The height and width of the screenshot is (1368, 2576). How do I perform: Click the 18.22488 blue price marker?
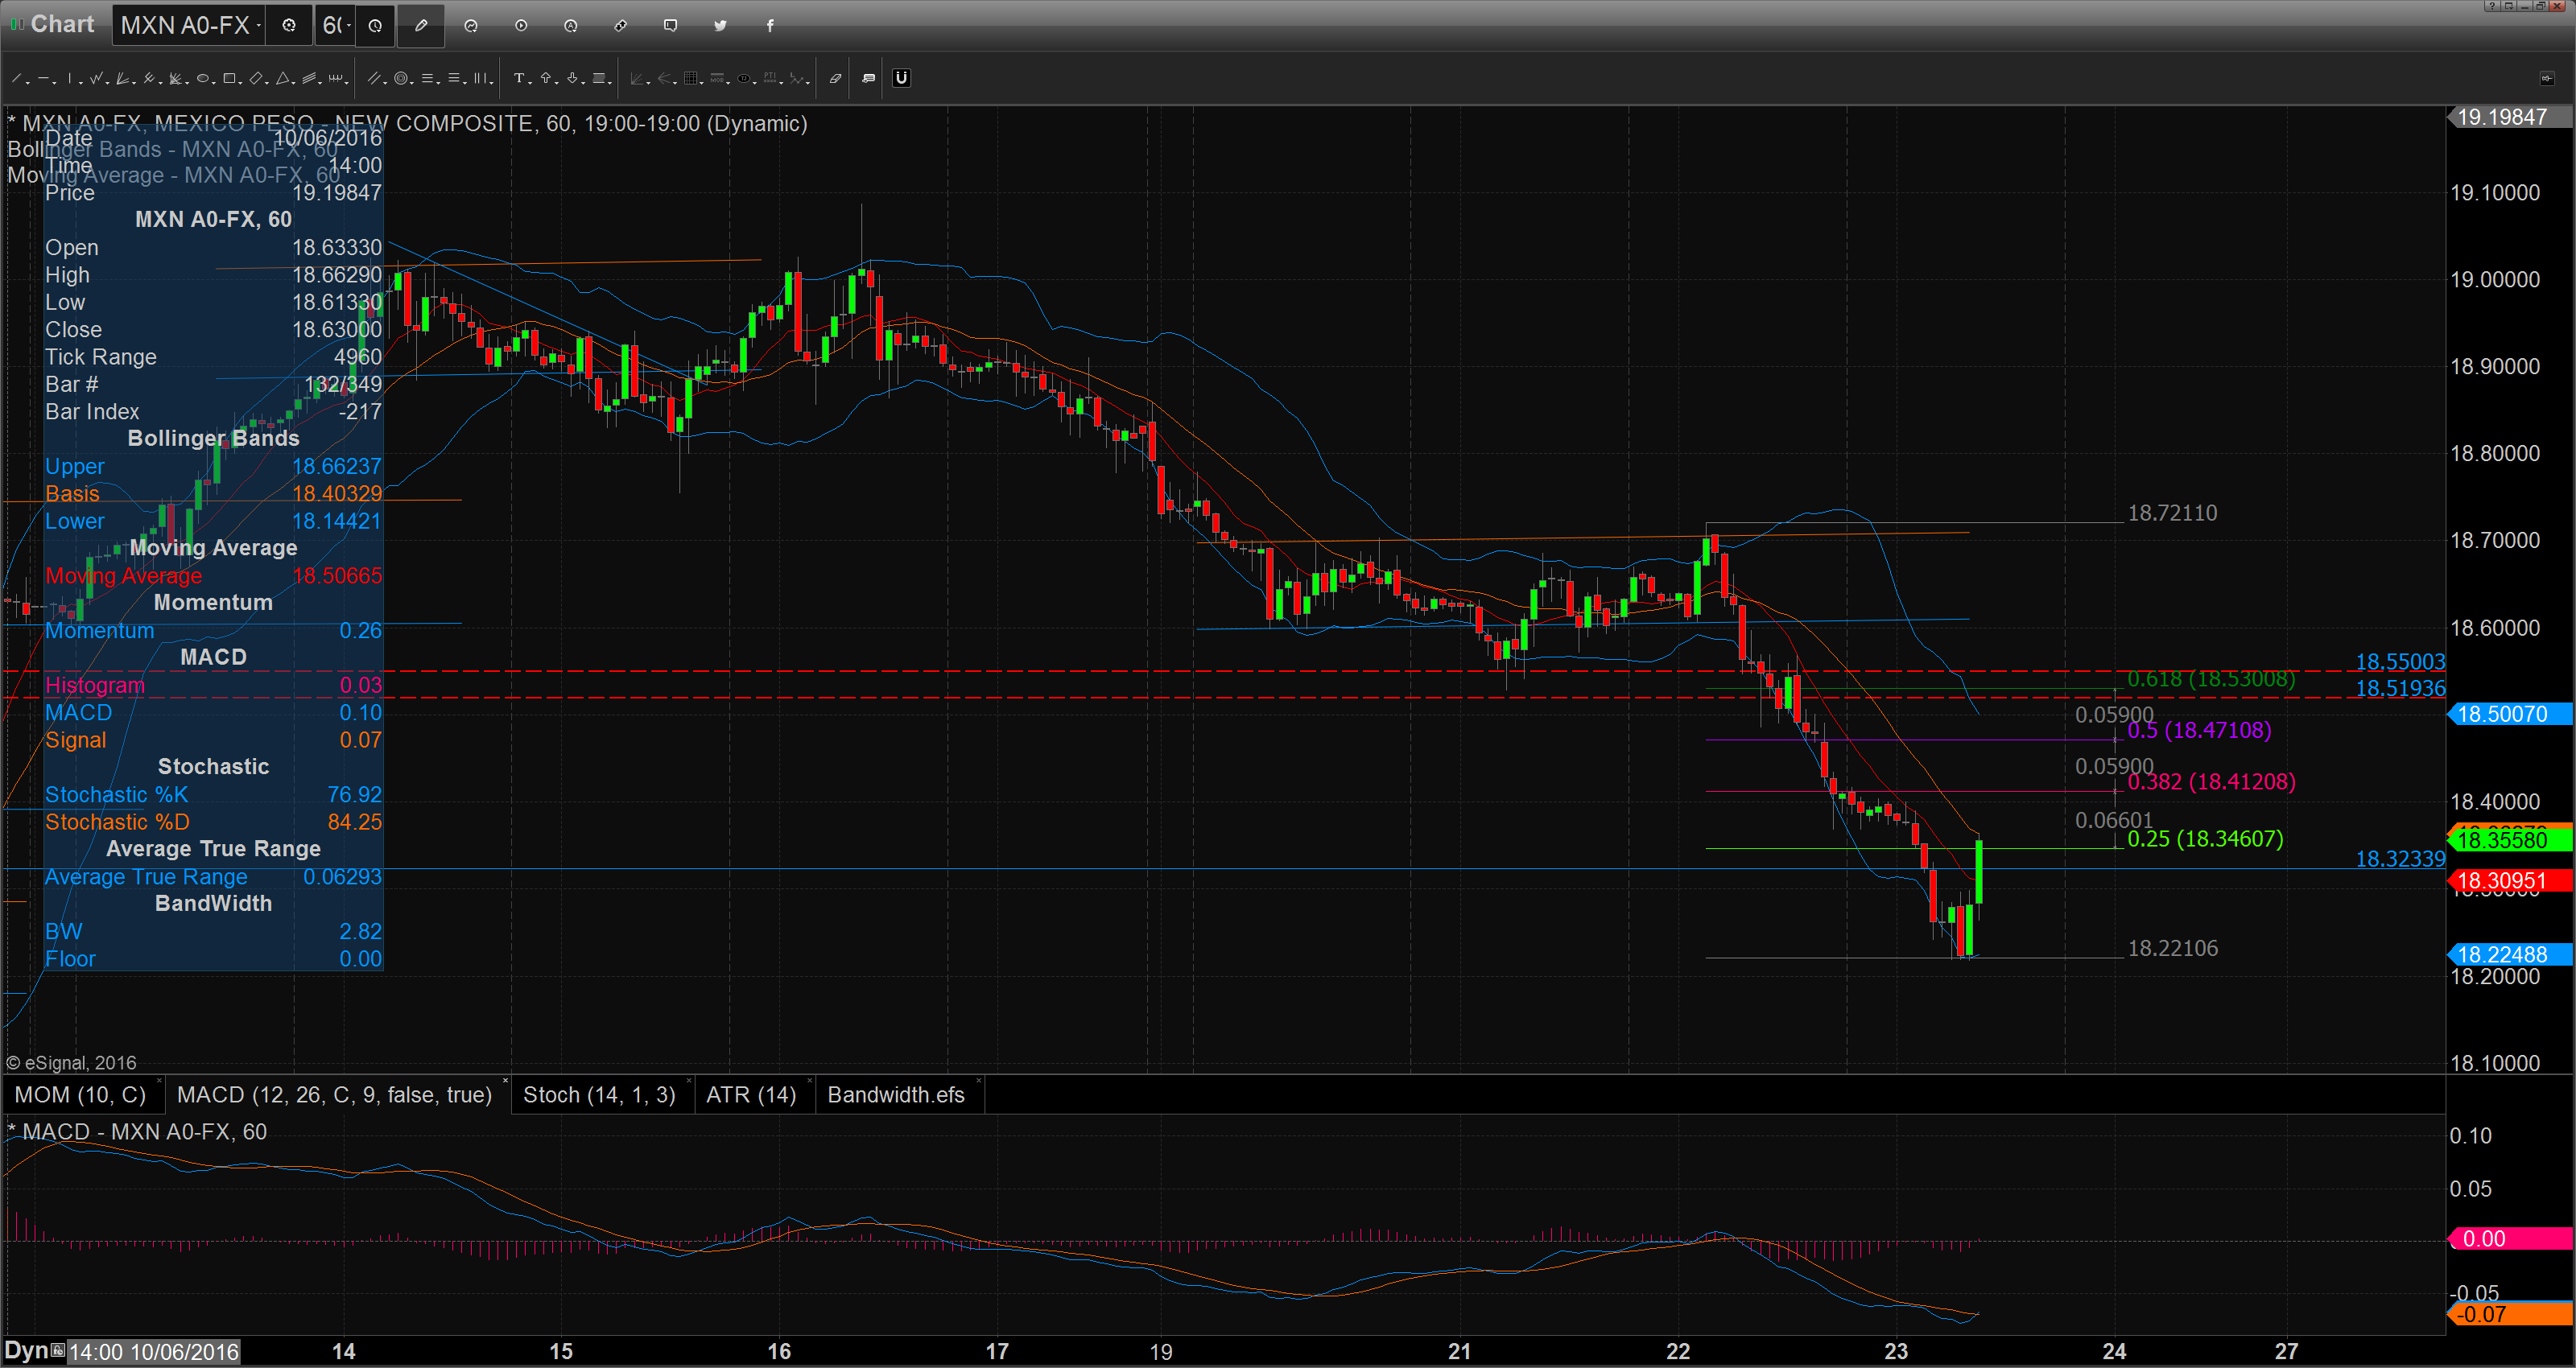point(2508,955)
